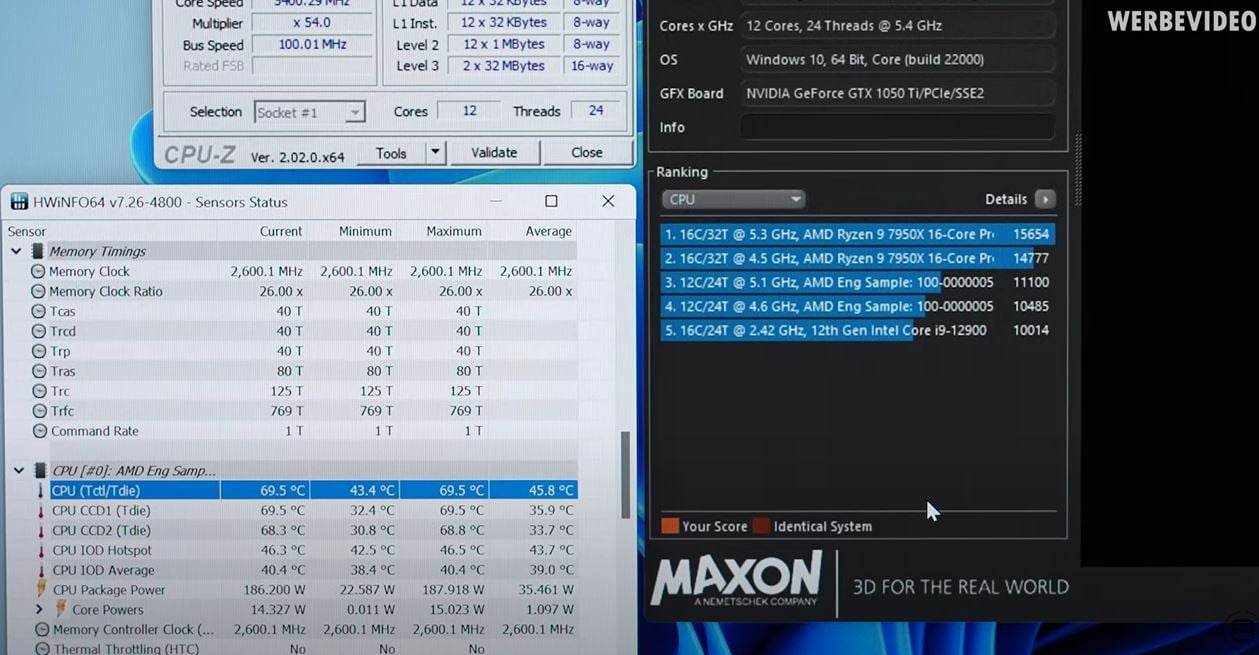The height and width of the screenshot is (655, 1259).
Task: Click the icon beside Thermal Throttling (HTC)
Action: (42, 649)
